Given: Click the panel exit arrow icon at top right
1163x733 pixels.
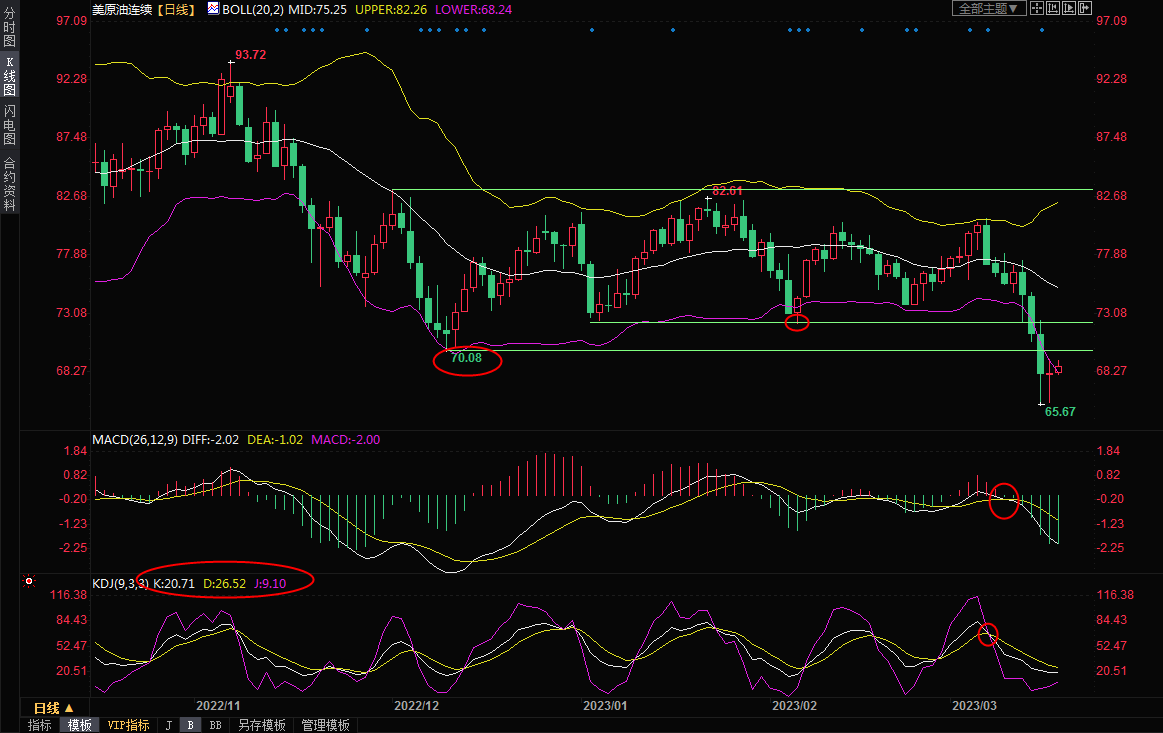Looking at the screenshot, I should point(1084,8).
